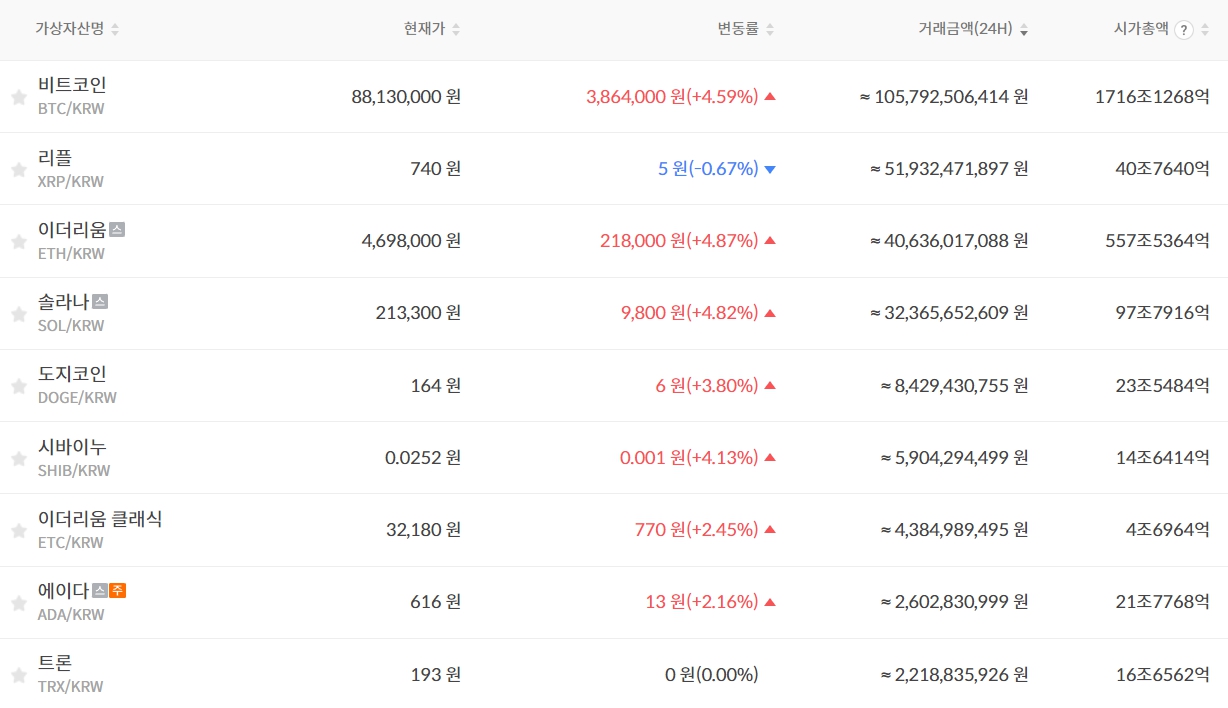The width and height of the screenshot is (1228, 708).
Task: Click the 시가총액 column header
Action: pos(1140,30)
